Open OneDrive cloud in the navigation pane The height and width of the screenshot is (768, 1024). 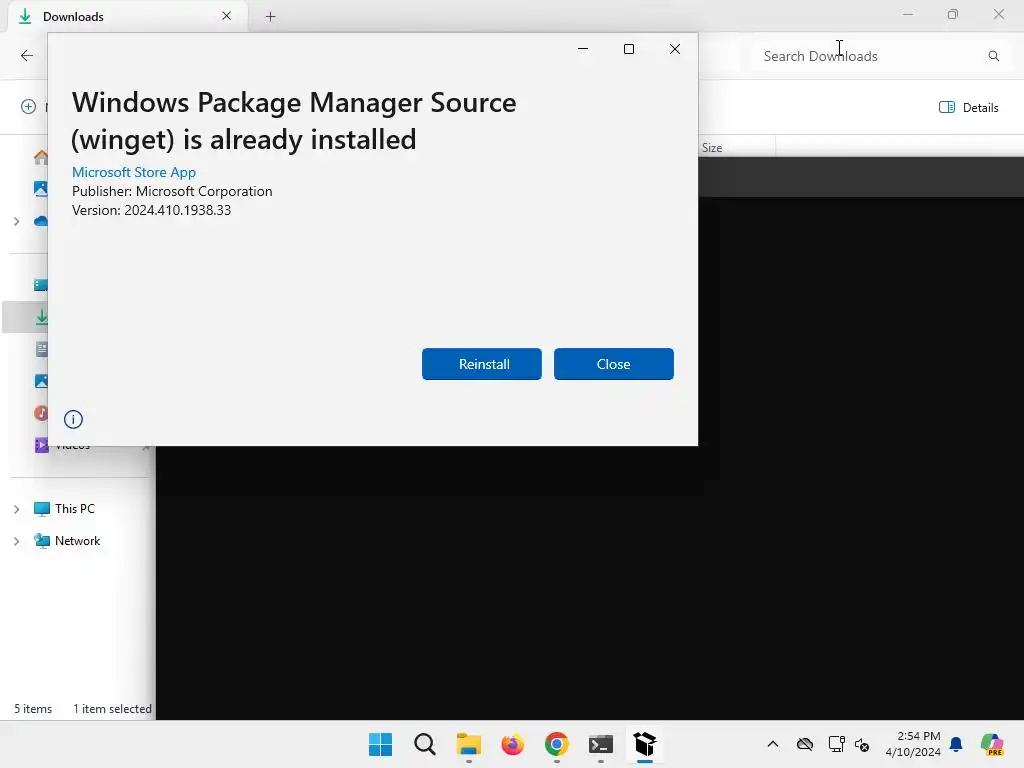coord(40,221)
